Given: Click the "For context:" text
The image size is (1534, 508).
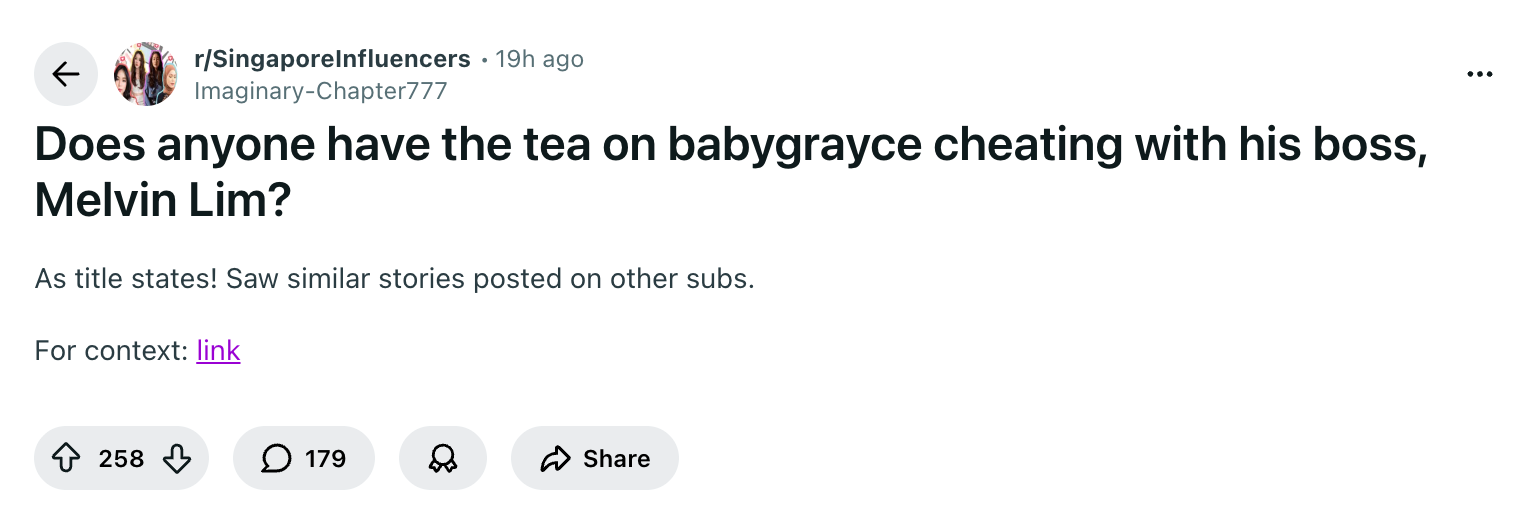Looking at the screenshot, I should click(111, 350).
